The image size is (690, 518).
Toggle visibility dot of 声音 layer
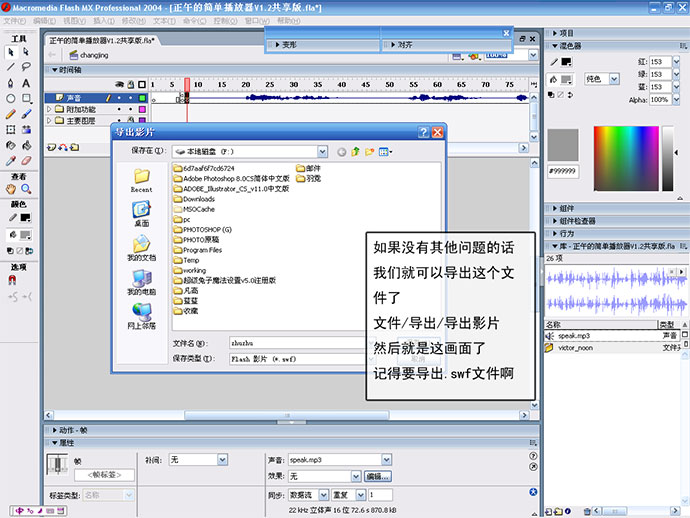pos(119,98)
